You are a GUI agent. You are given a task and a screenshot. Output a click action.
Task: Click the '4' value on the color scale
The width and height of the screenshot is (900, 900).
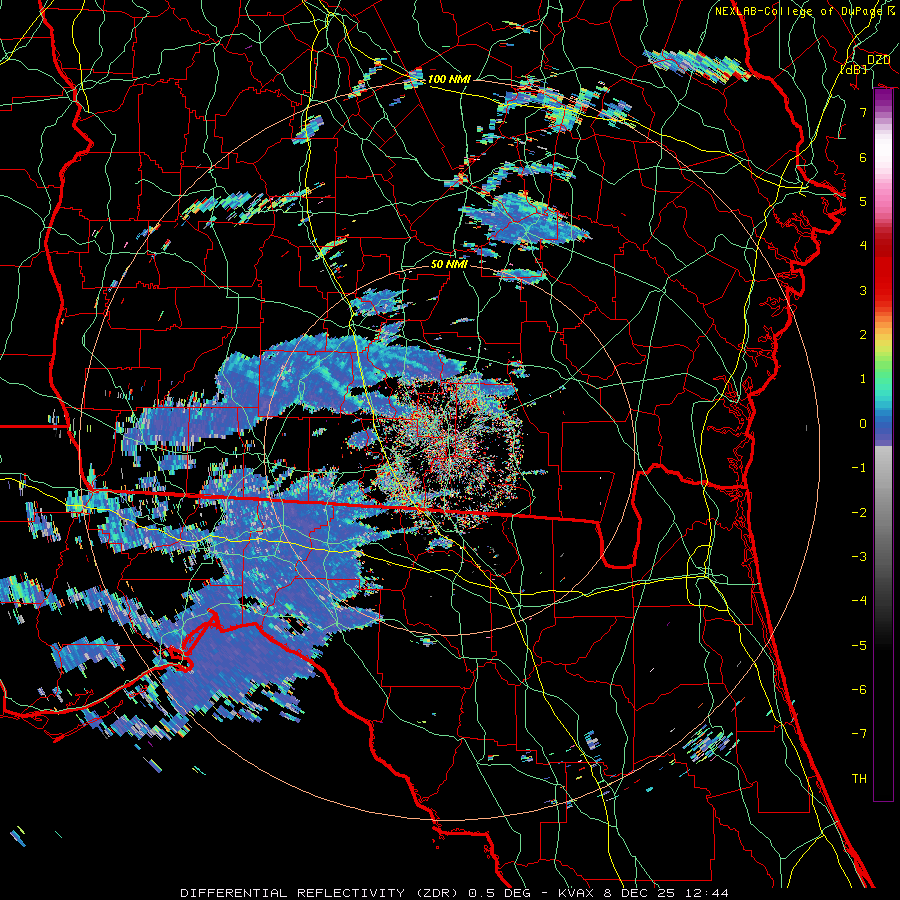tap(863, 246)
